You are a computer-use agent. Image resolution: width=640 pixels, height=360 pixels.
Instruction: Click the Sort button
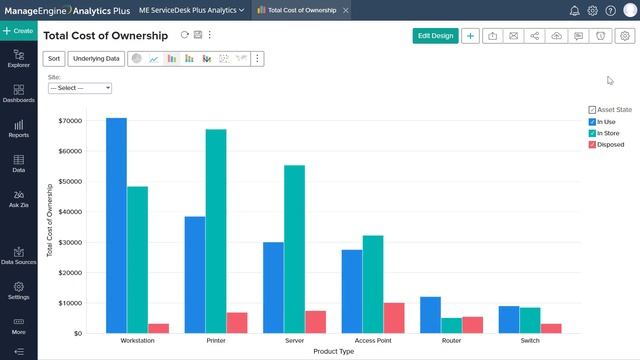coord(54,59)
